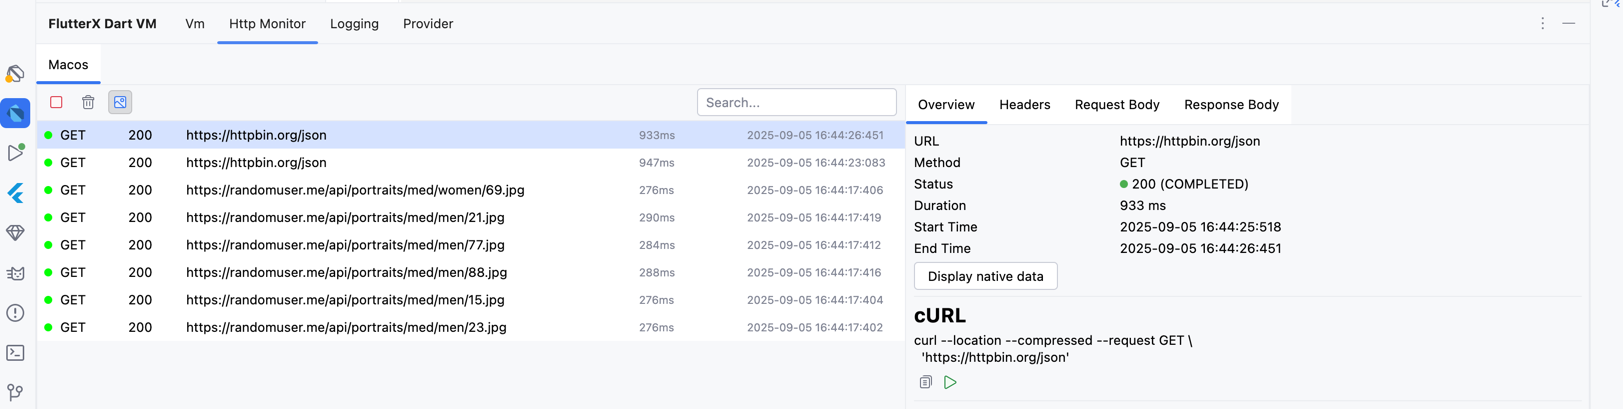Screen dimensions: 1623x409
Task: Click the diamond gem icon in sidebar
Action: tap(15, 233)
